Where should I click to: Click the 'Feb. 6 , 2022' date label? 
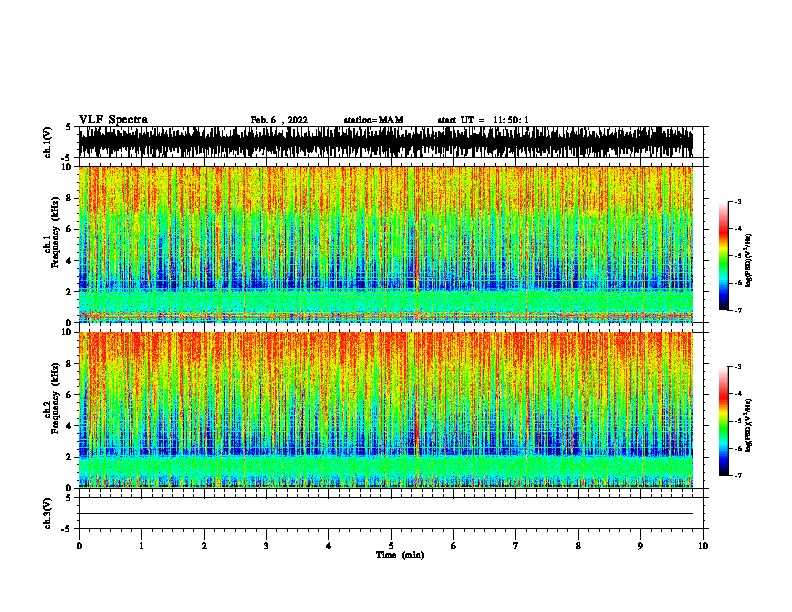(x=279, y=120)
